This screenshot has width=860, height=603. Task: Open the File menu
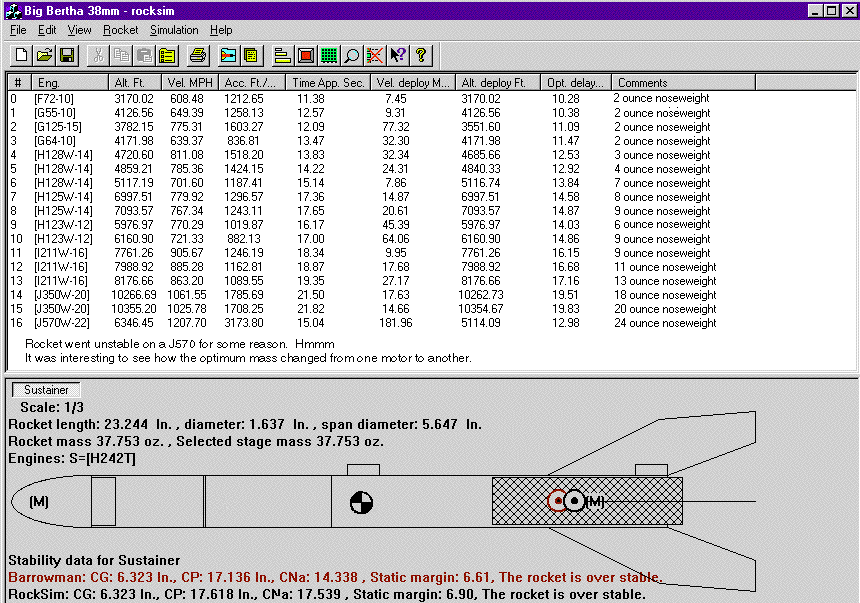(x=18, y=30)
